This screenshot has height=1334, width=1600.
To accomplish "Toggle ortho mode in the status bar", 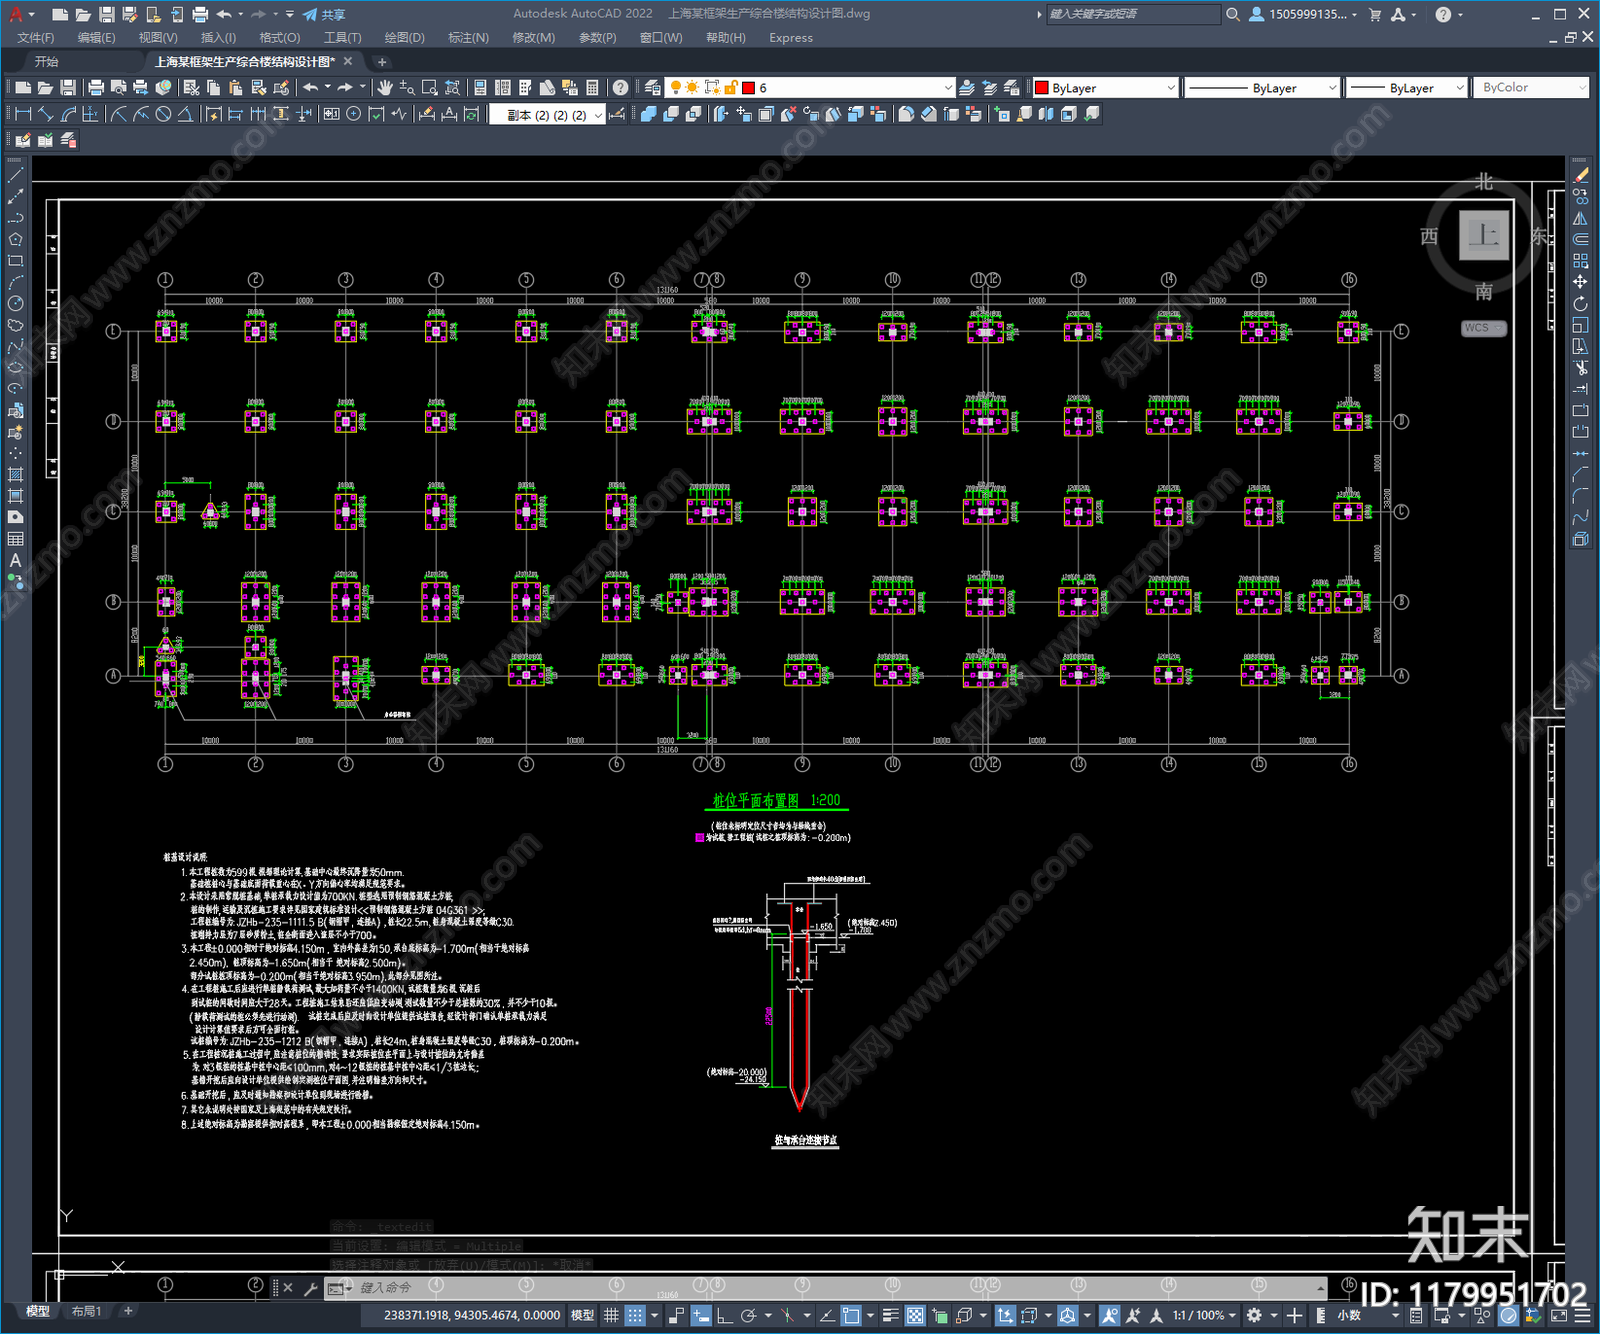I will [724, 1315].
